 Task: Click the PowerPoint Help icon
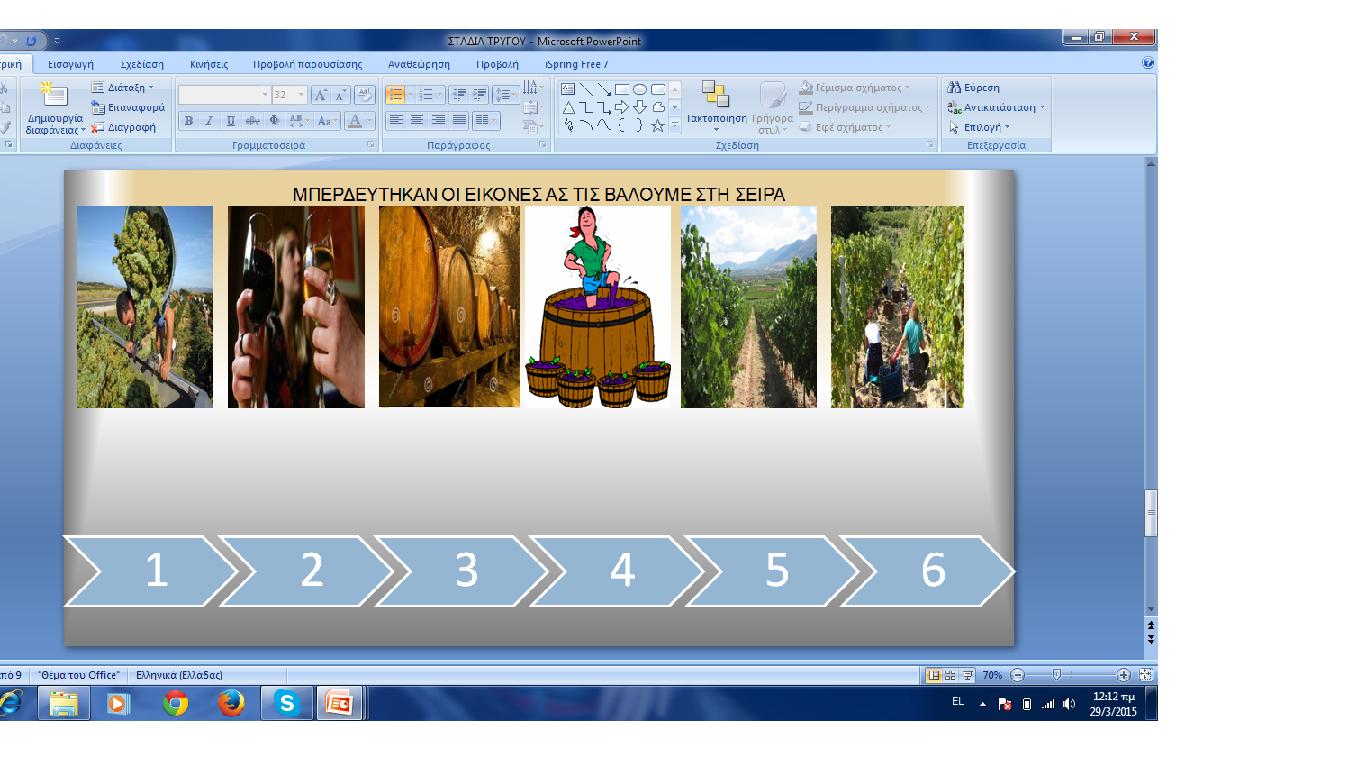pyautogui.click(x=1148, y=63)
